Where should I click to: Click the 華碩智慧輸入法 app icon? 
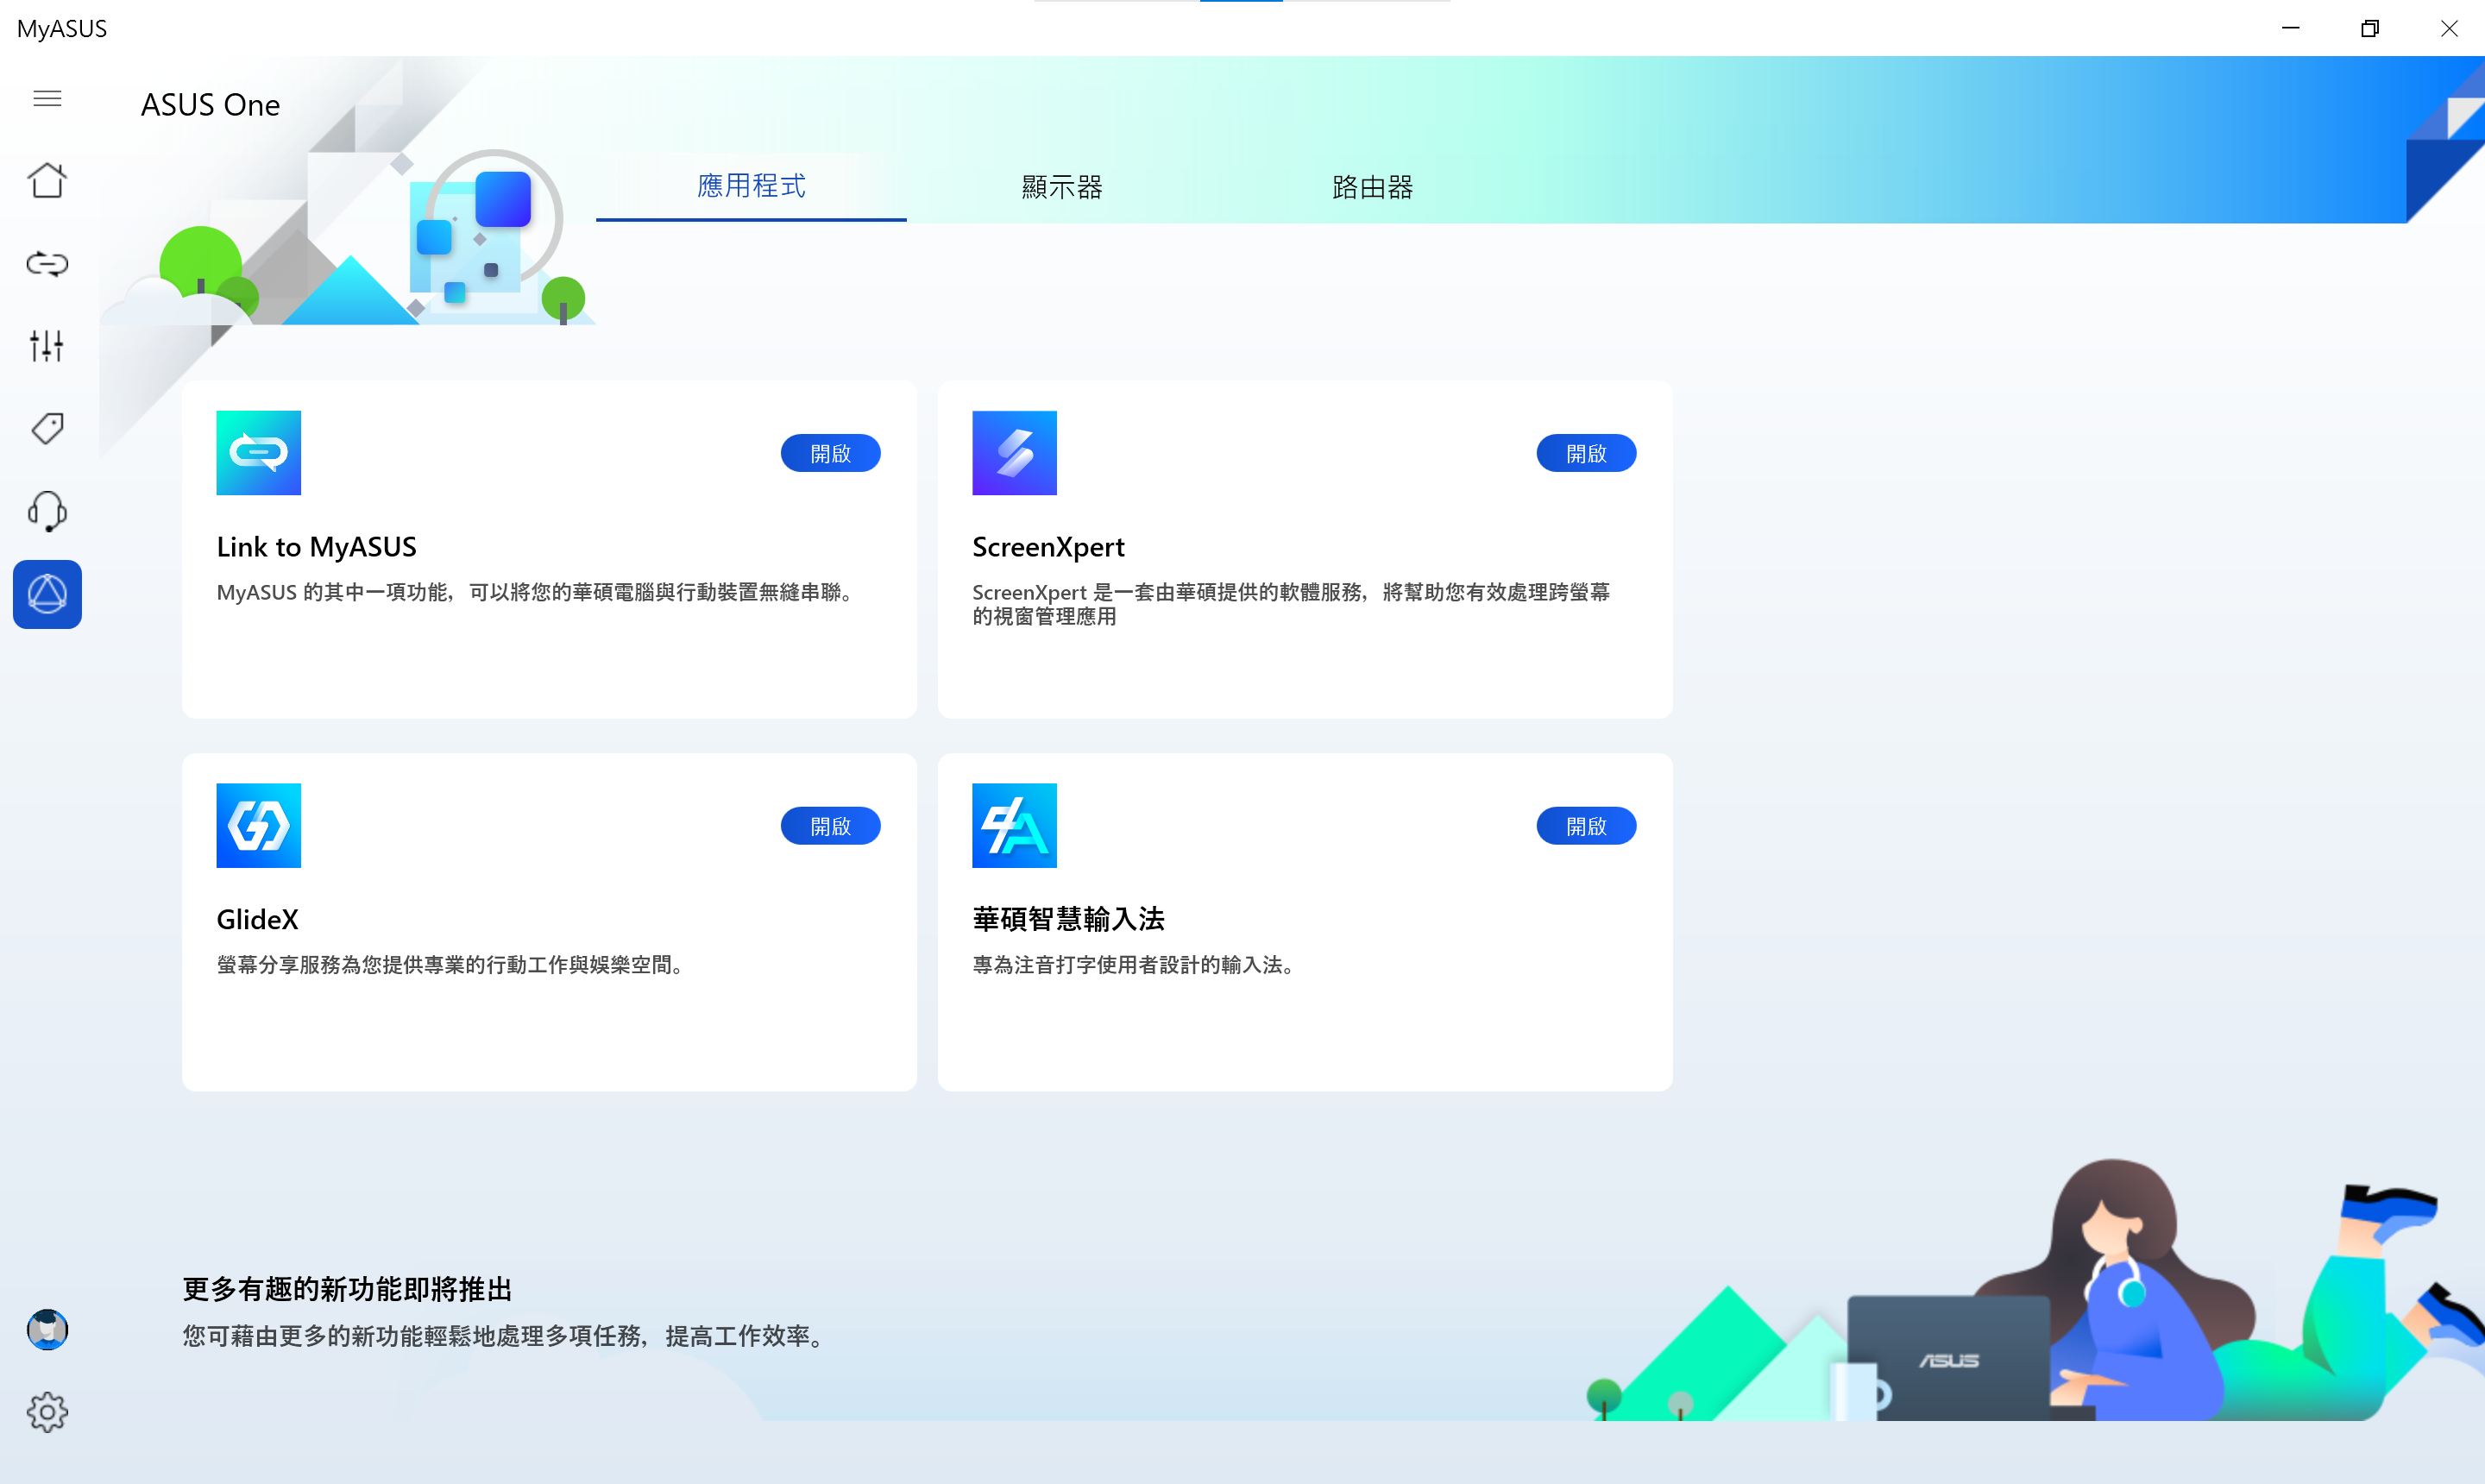tap(1014, 826)
